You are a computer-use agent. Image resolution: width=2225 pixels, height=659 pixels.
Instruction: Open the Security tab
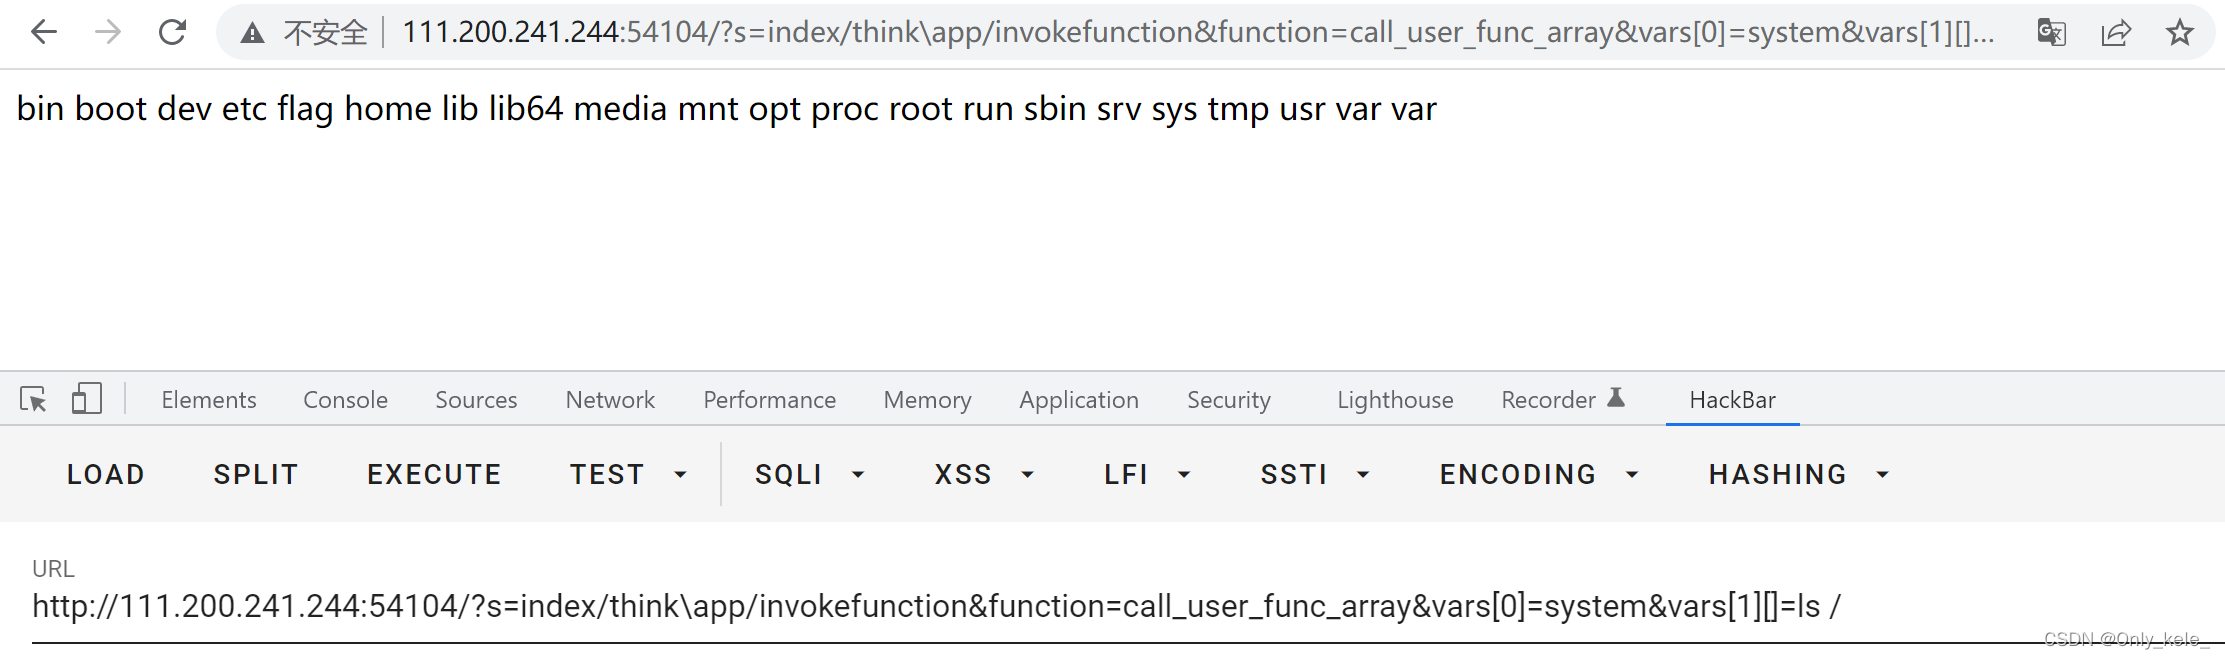pyautogui.click(x=1228, y=400)
